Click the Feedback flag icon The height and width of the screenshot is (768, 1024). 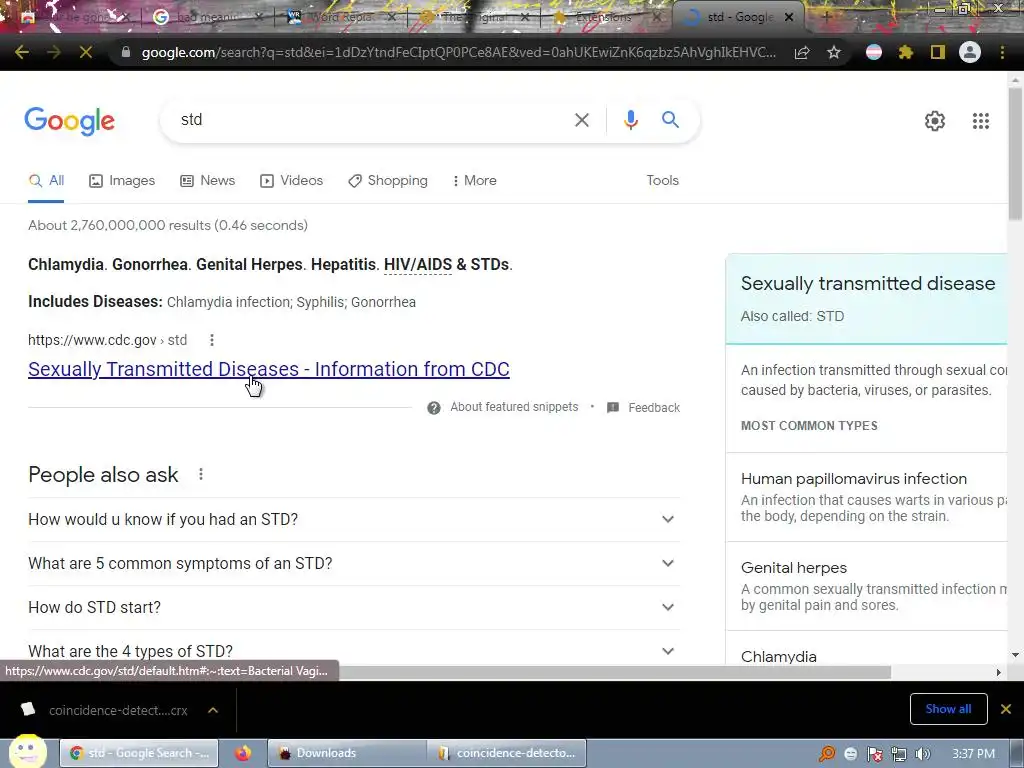coord(613,408)
